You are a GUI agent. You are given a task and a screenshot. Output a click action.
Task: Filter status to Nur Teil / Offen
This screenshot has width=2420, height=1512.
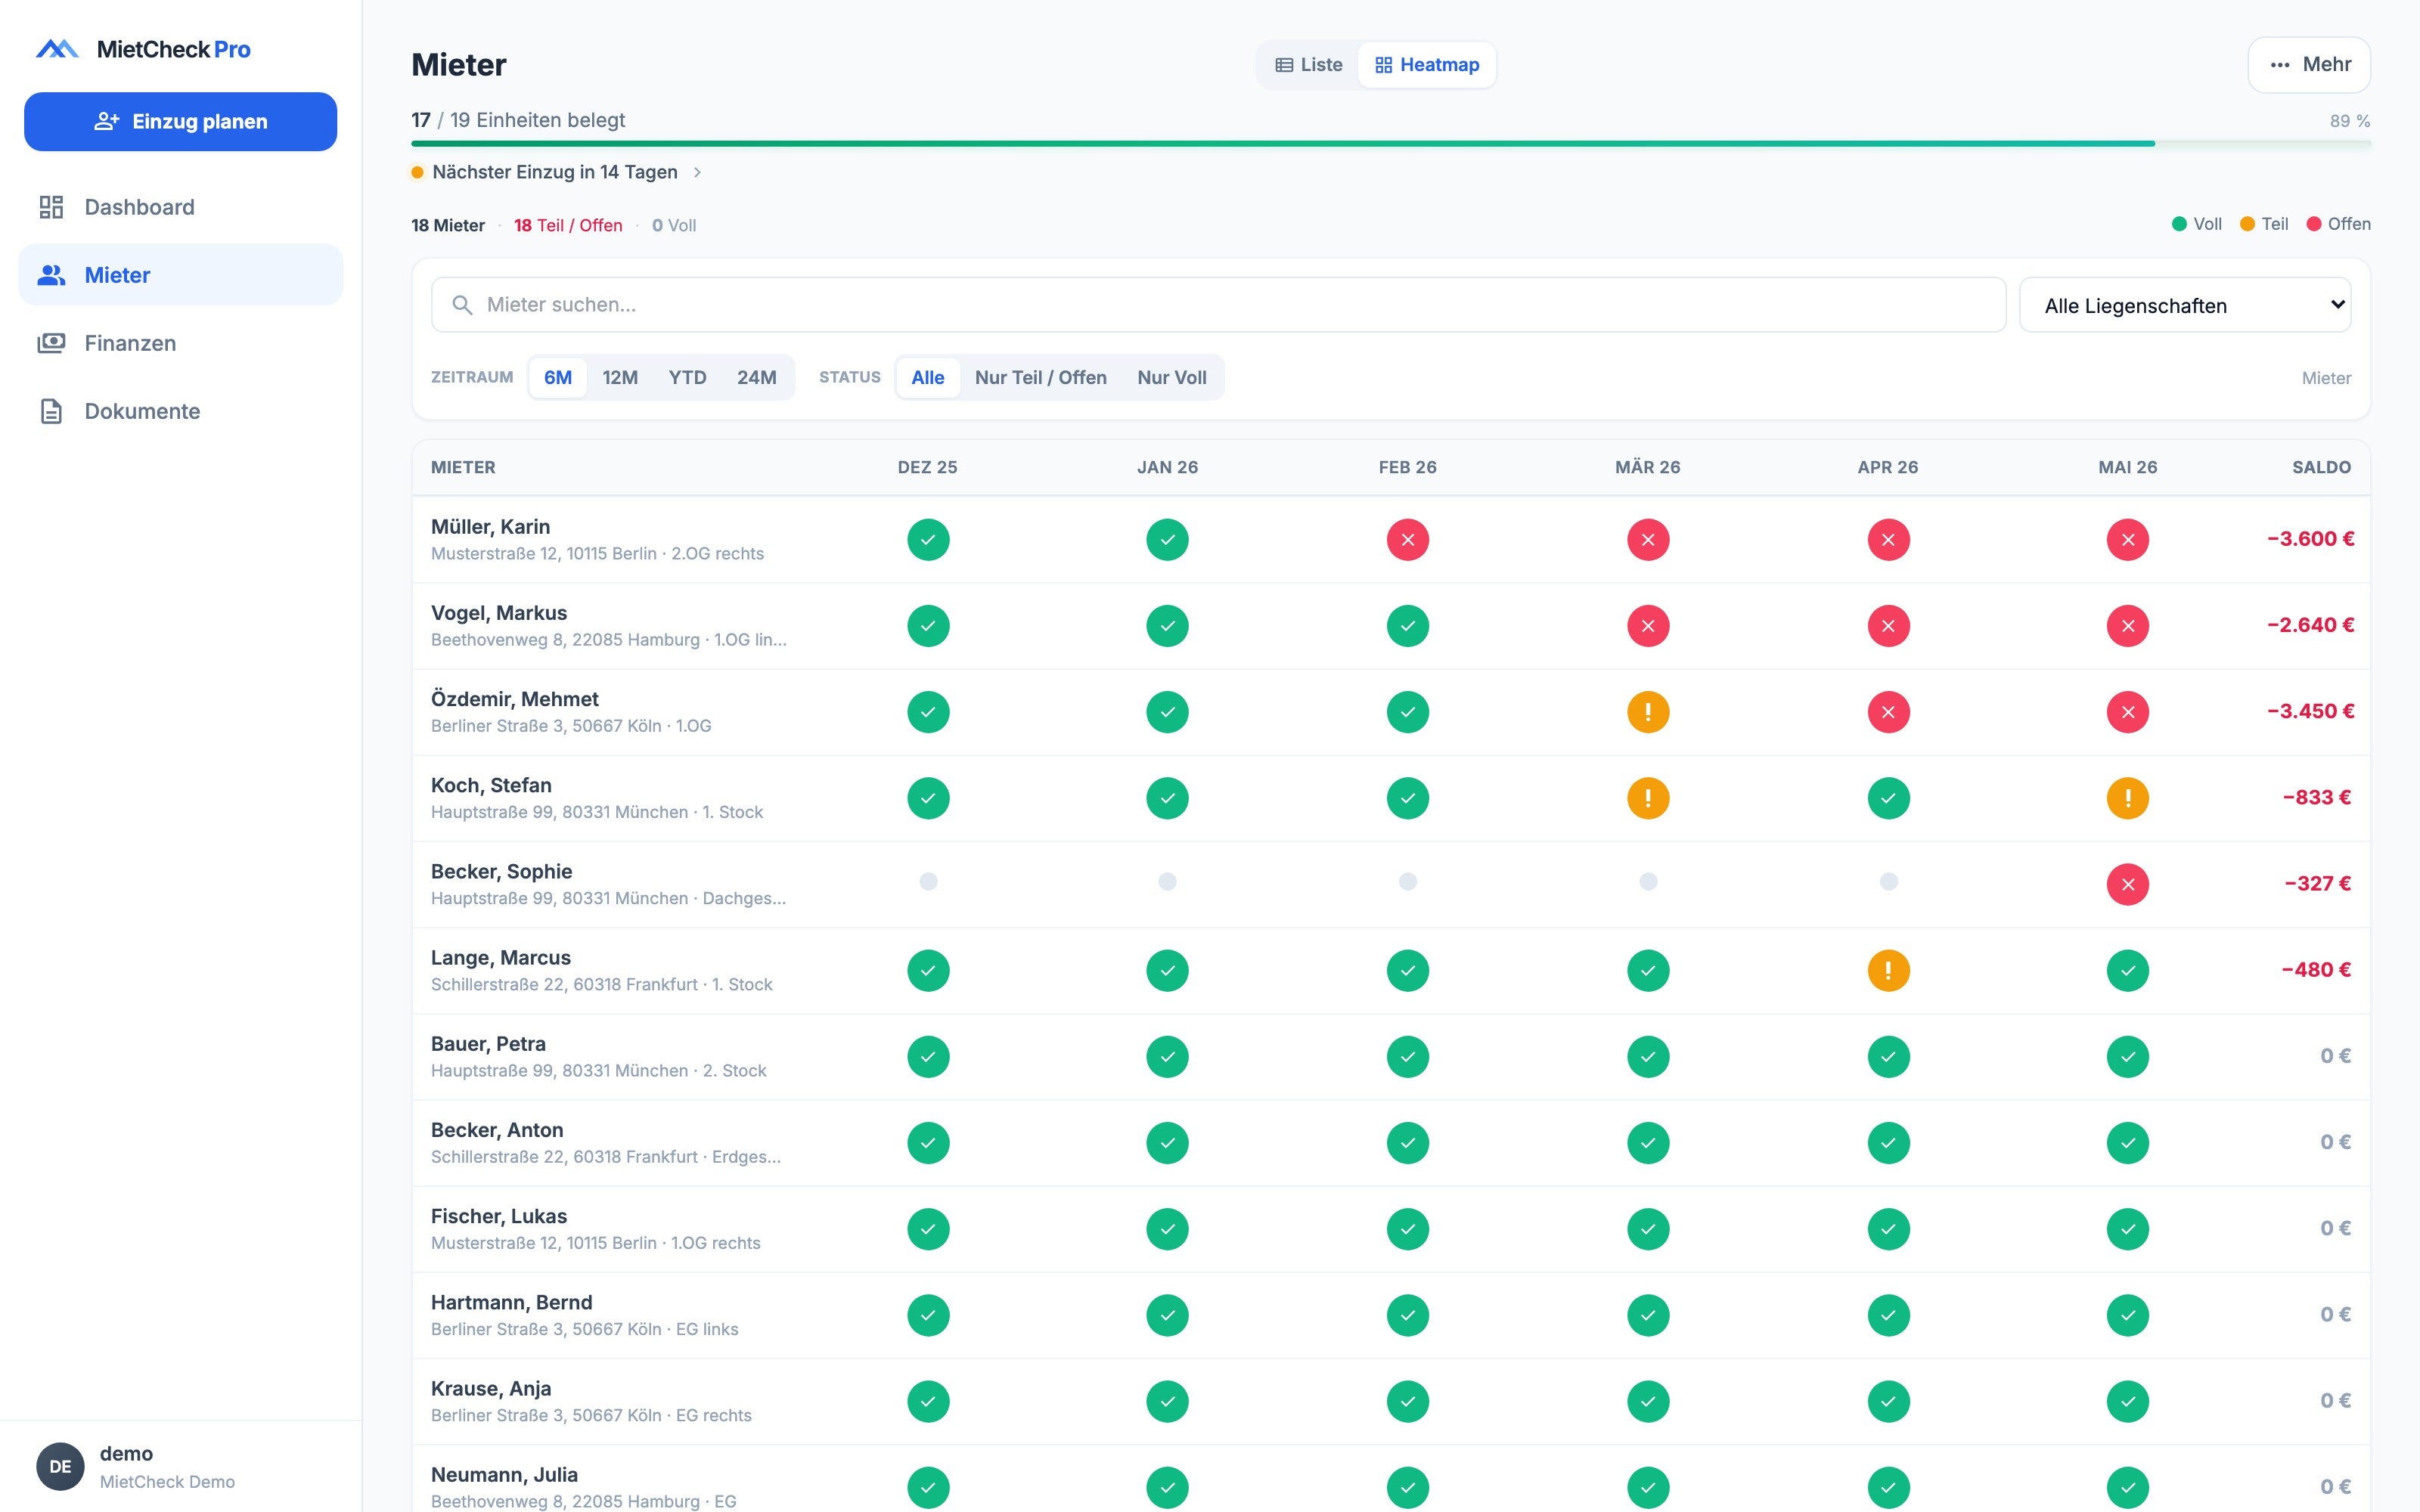click(x=1040, y=377)
